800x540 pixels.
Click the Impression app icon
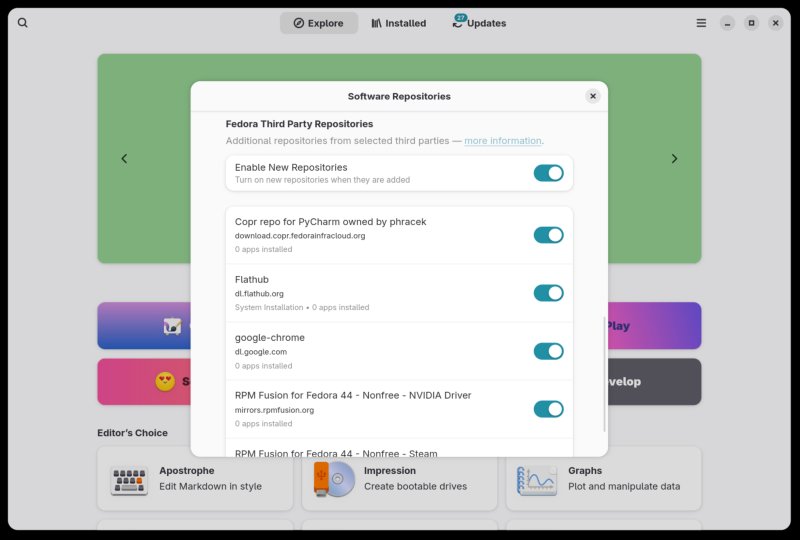[x=334, y=479]
